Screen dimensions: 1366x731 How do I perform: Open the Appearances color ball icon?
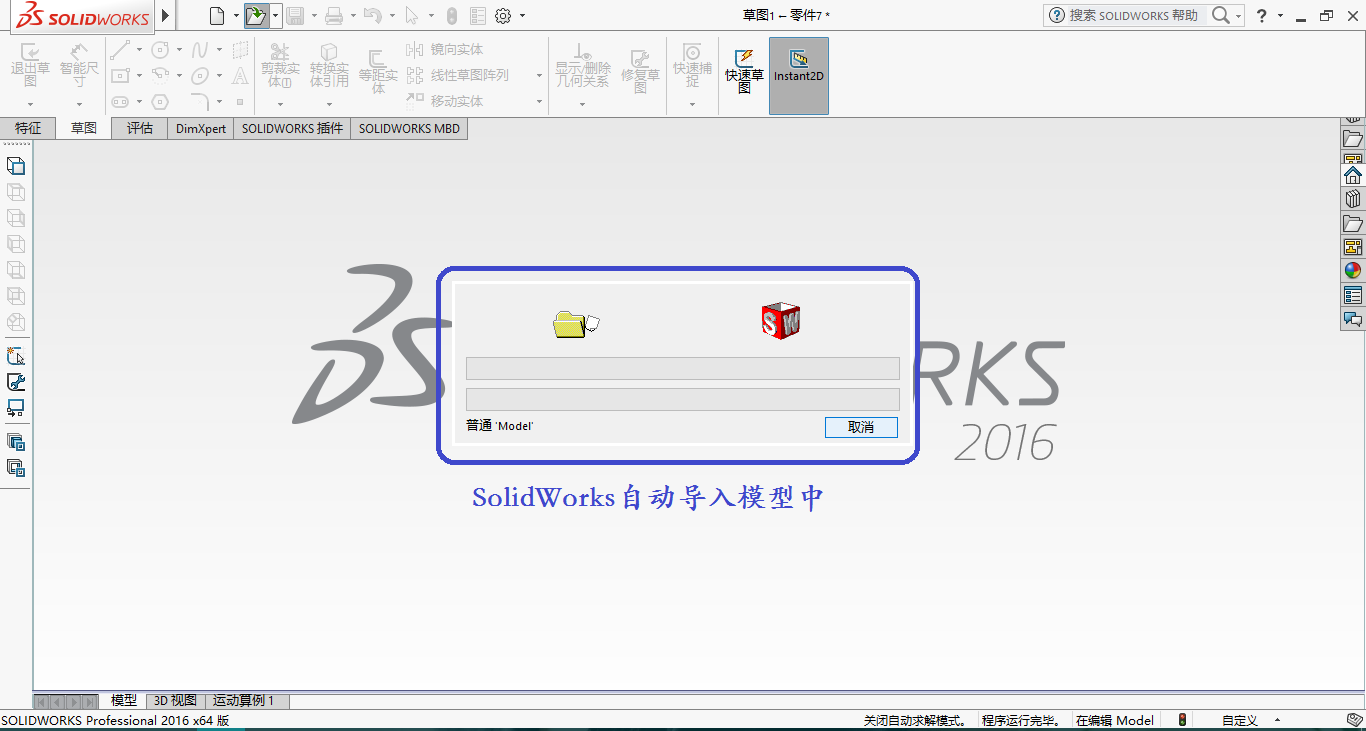click(1353, 270)
